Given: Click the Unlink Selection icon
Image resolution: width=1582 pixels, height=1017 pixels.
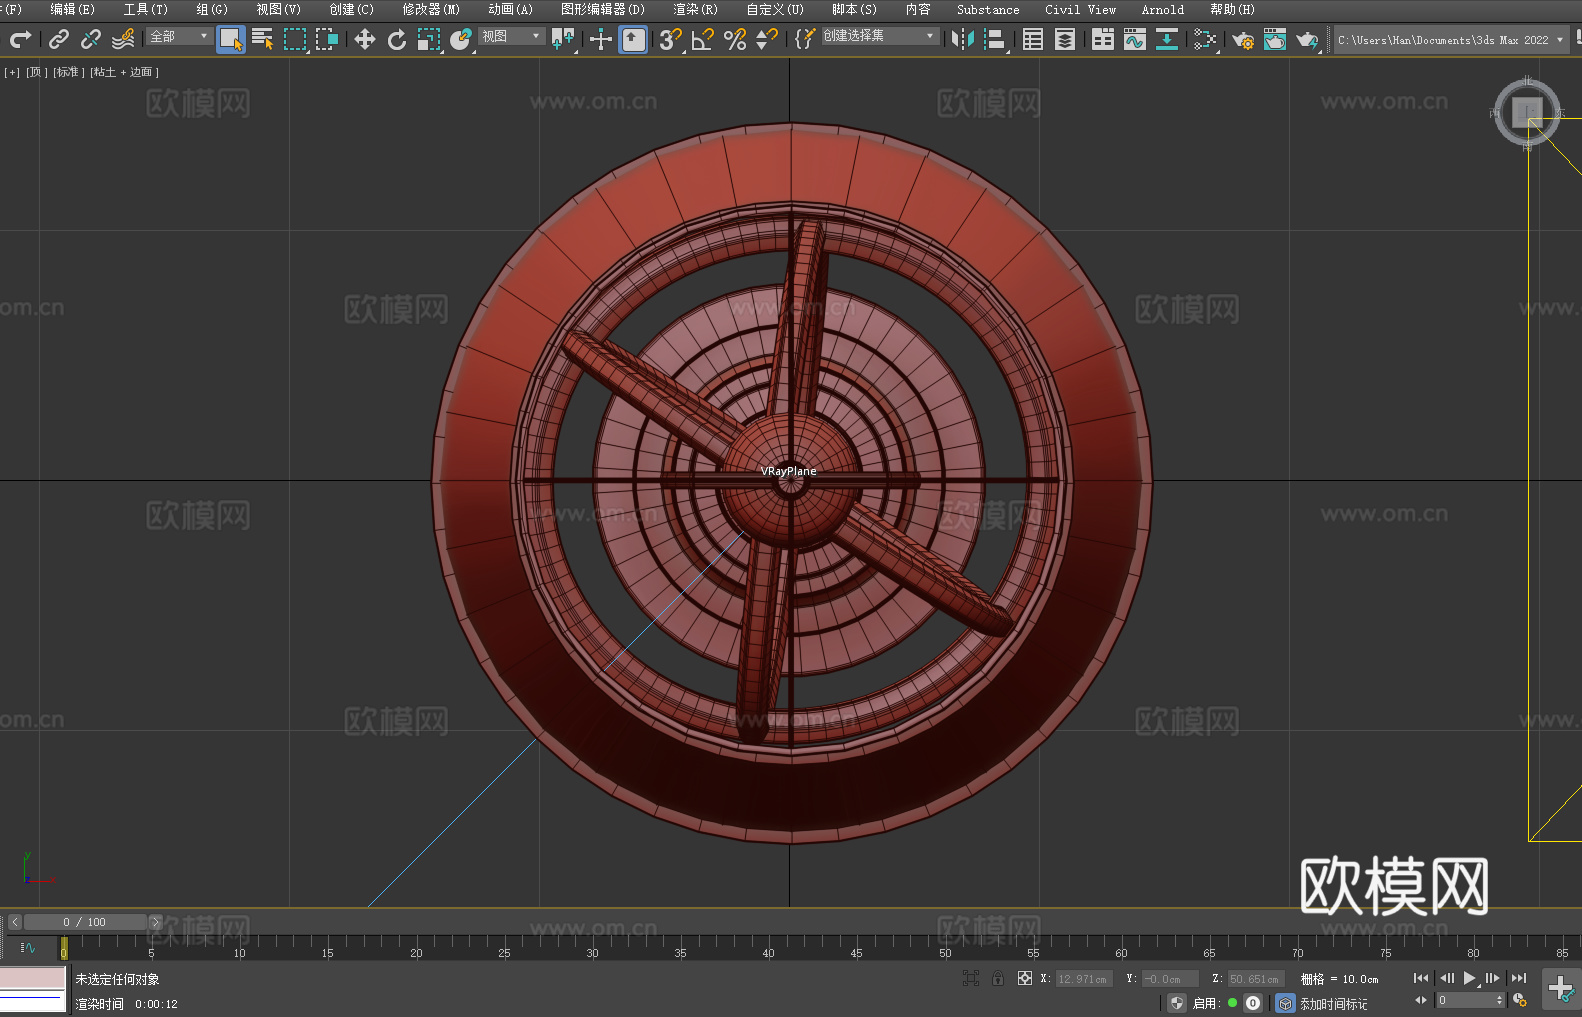Looking at the screenshot, I should tap(91, 39).
